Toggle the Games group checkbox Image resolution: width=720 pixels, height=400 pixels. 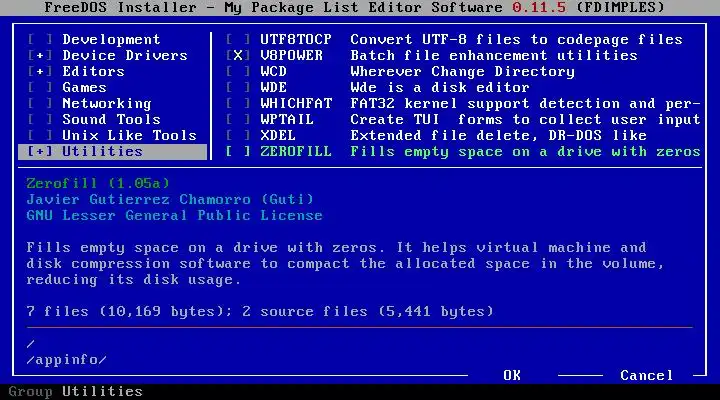[40, 88]
